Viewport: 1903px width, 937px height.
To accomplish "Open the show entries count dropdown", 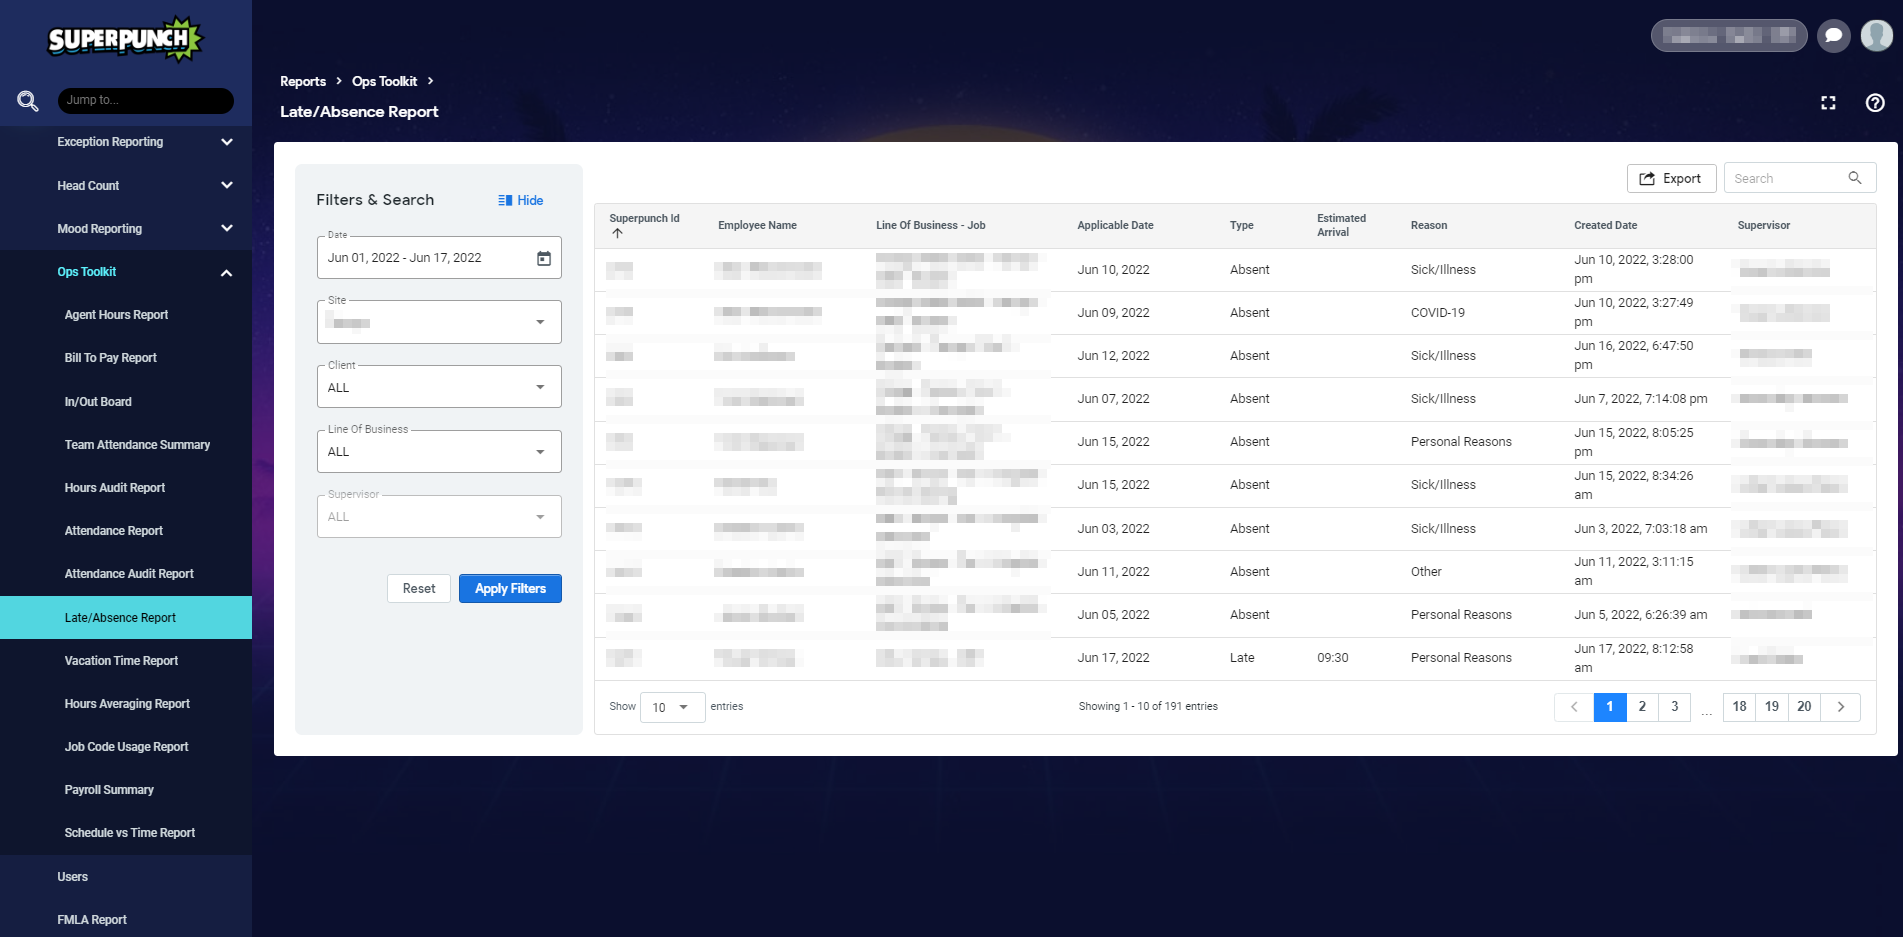I will click(x=672, y=707).
